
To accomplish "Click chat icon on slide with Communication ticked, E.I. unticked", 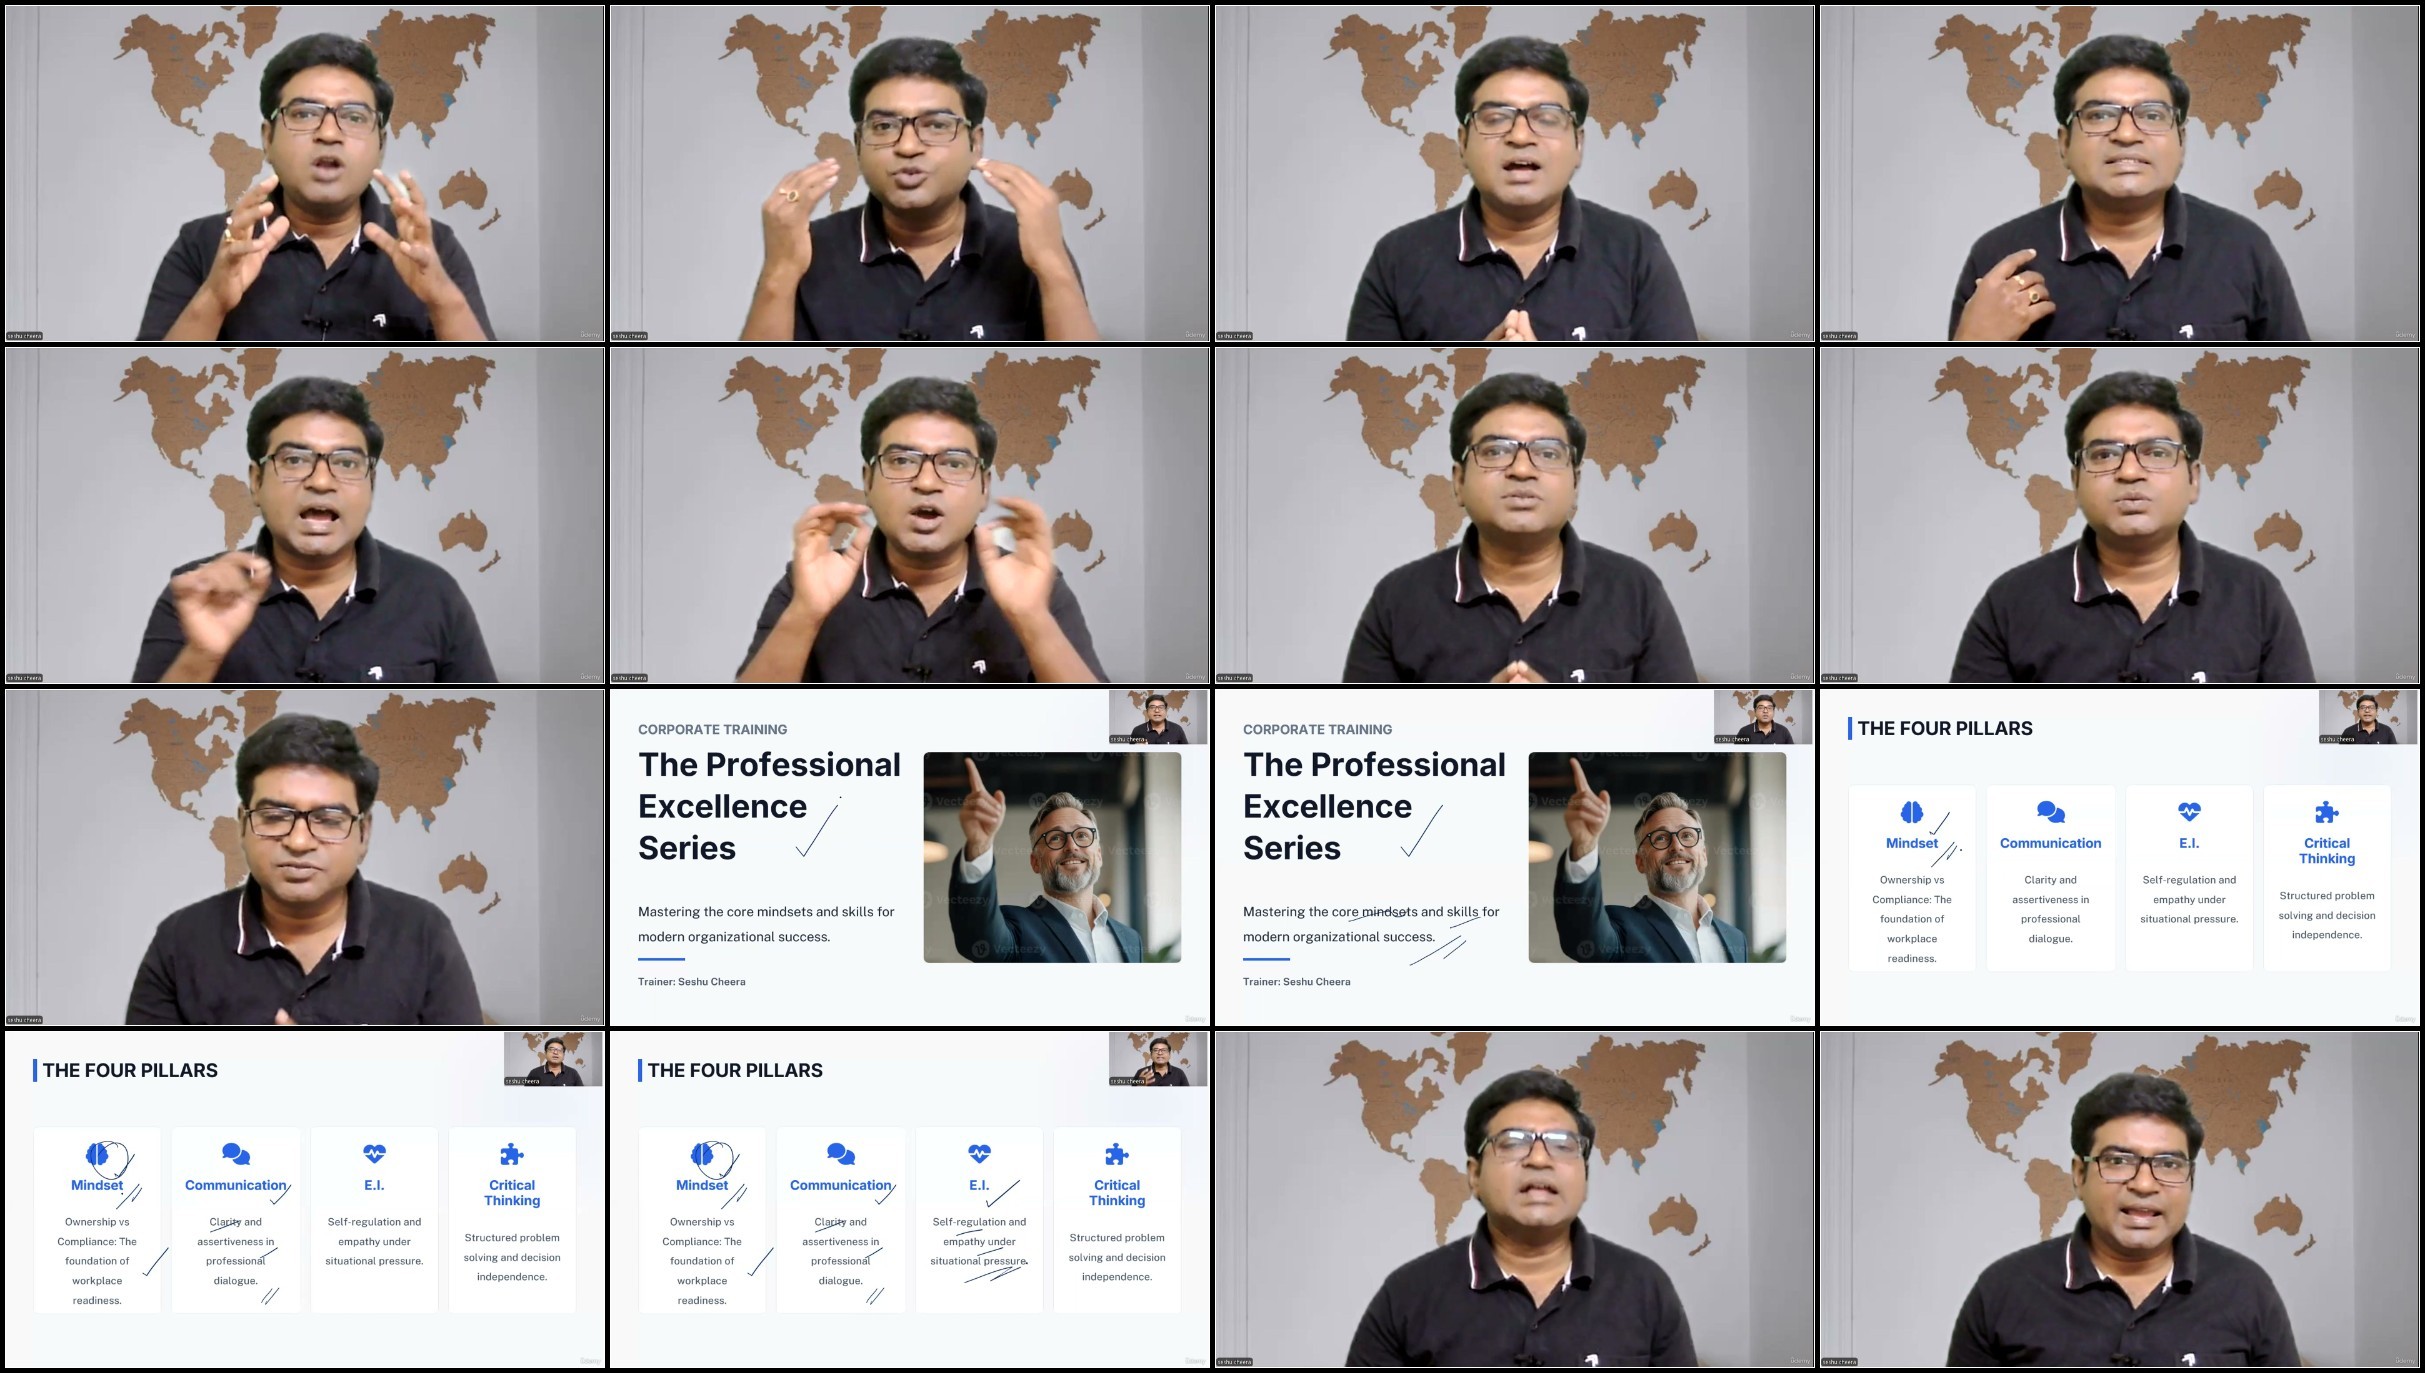I will point(236,1154).
